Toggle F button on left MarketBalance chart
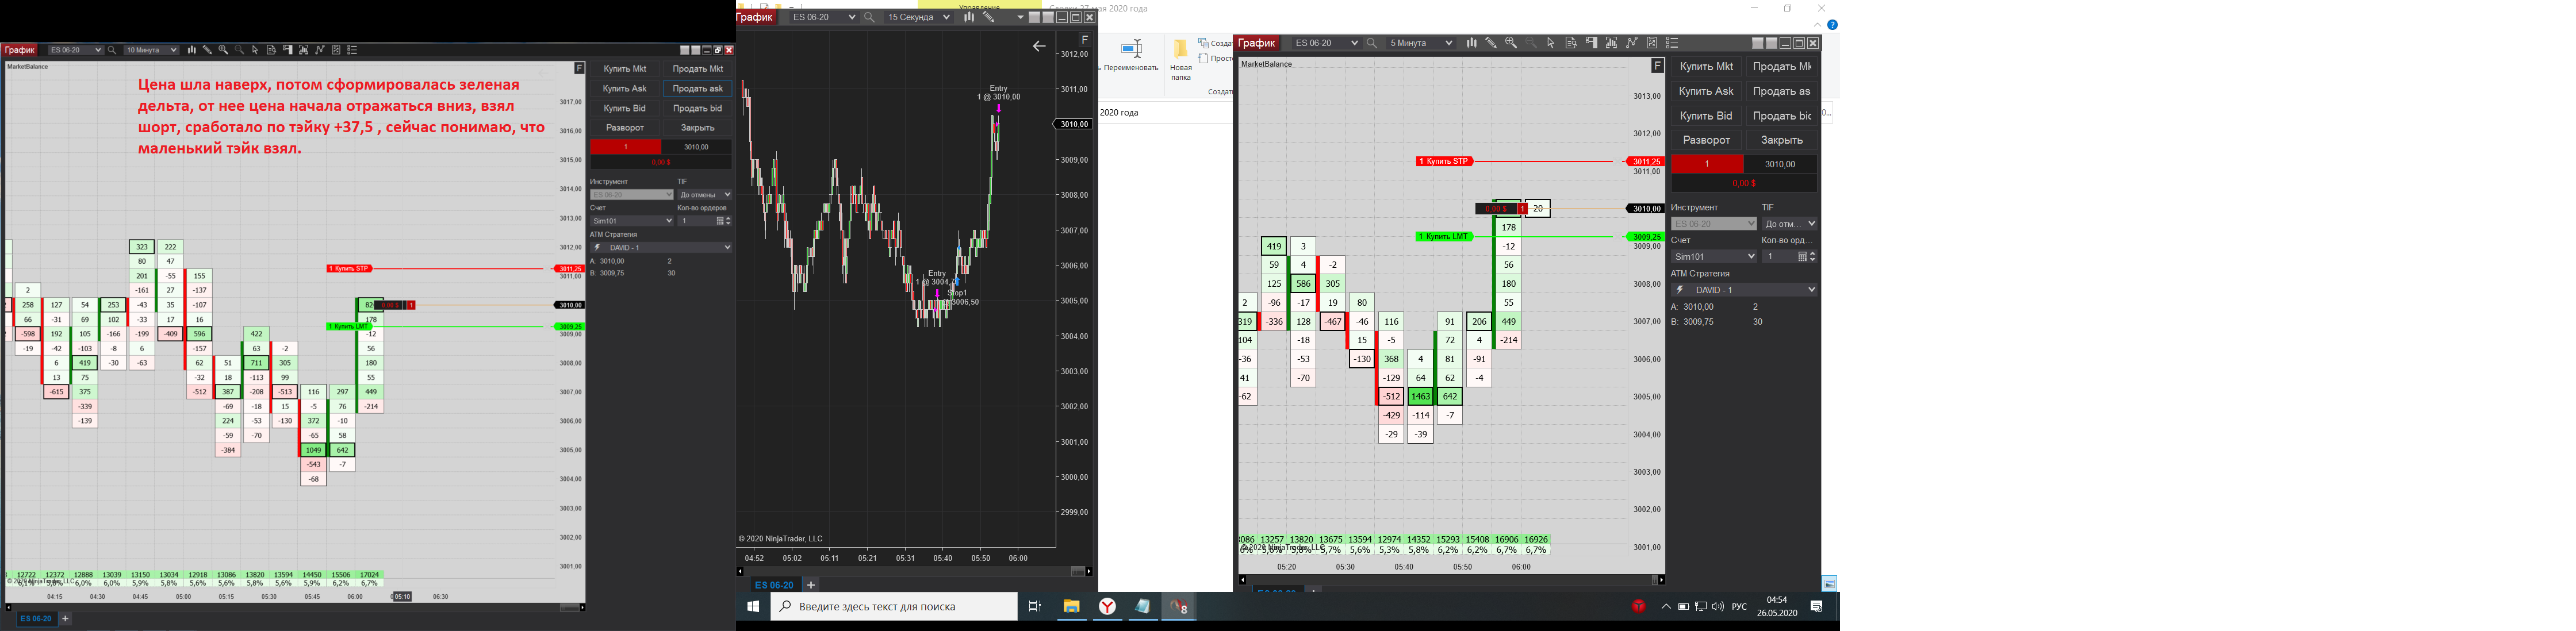The height and width of the screenshot is (631, 2576). (579, 68)
